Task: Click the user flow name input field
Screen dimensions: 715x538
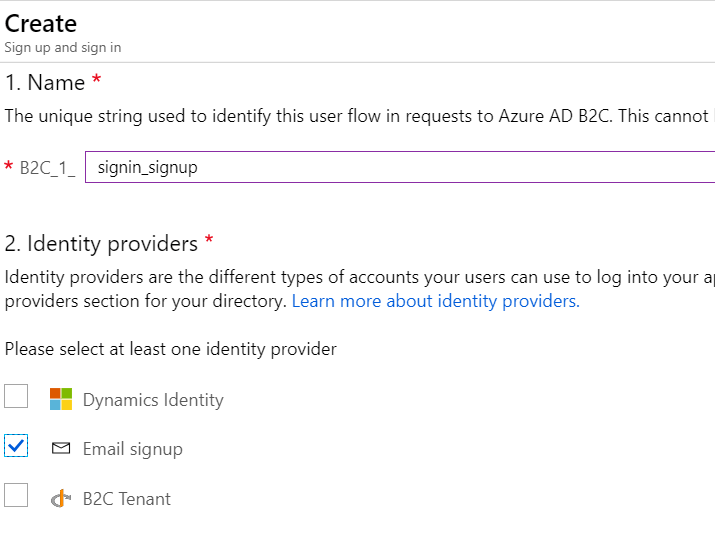Action: click(400, 168)
